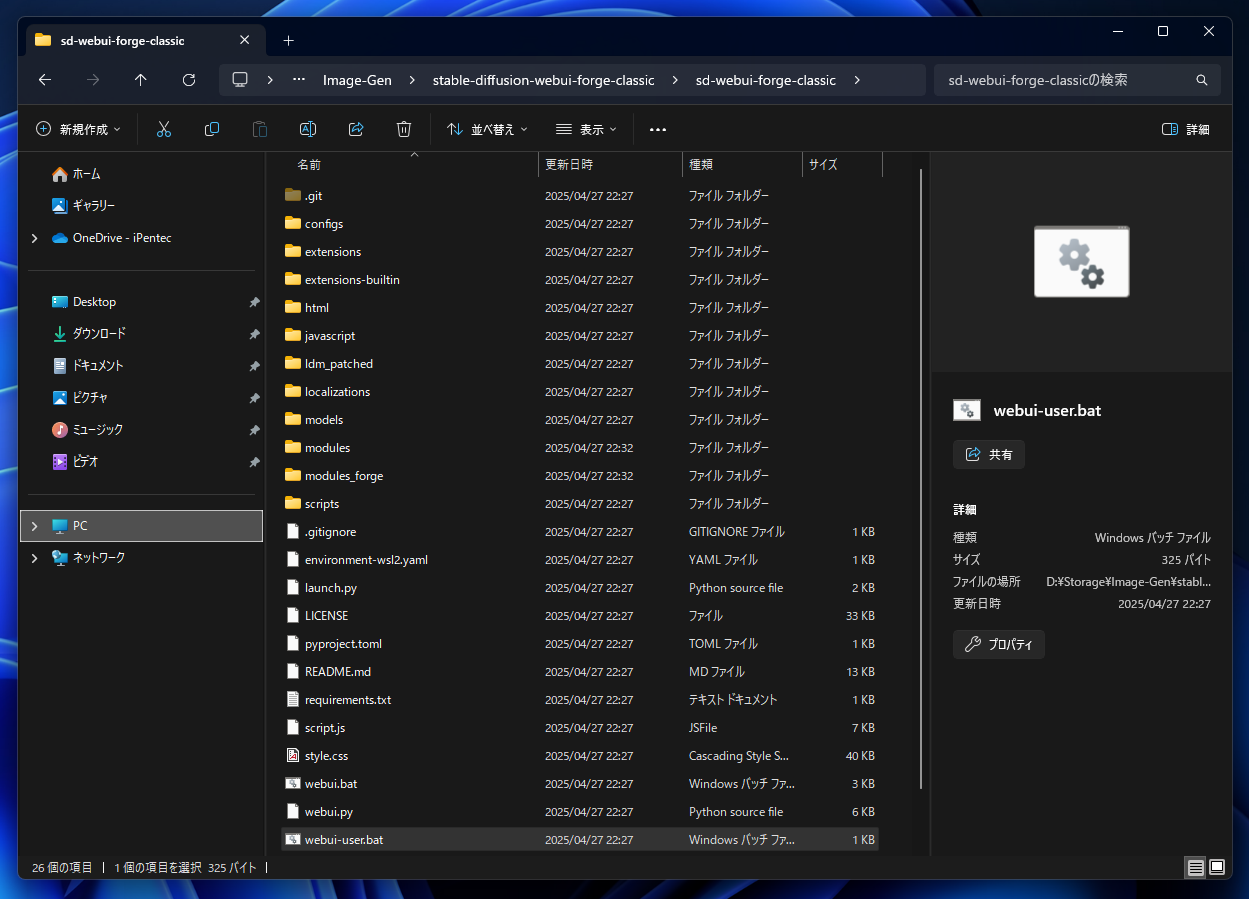Viewport: 1249px width, 899px height.
Task: Go up one folder with Up arrow
Action: coord(141,80)
